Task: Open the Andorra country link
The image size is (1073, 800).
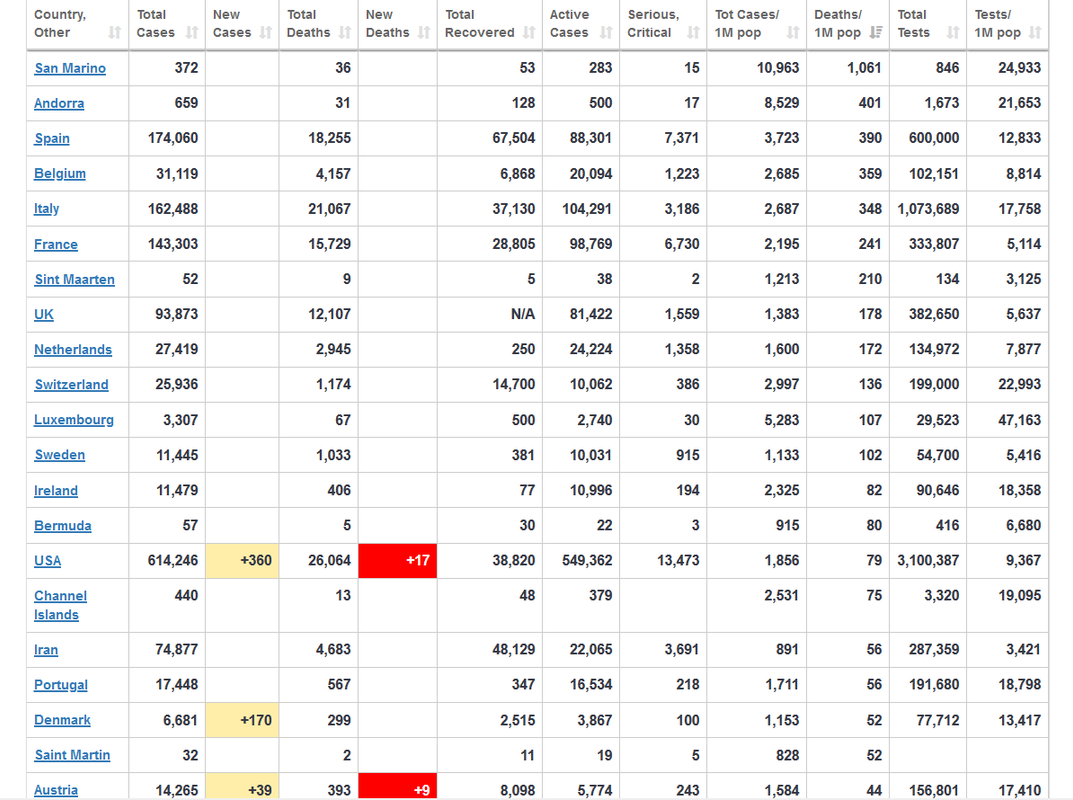Action: (x=59, y=103)
